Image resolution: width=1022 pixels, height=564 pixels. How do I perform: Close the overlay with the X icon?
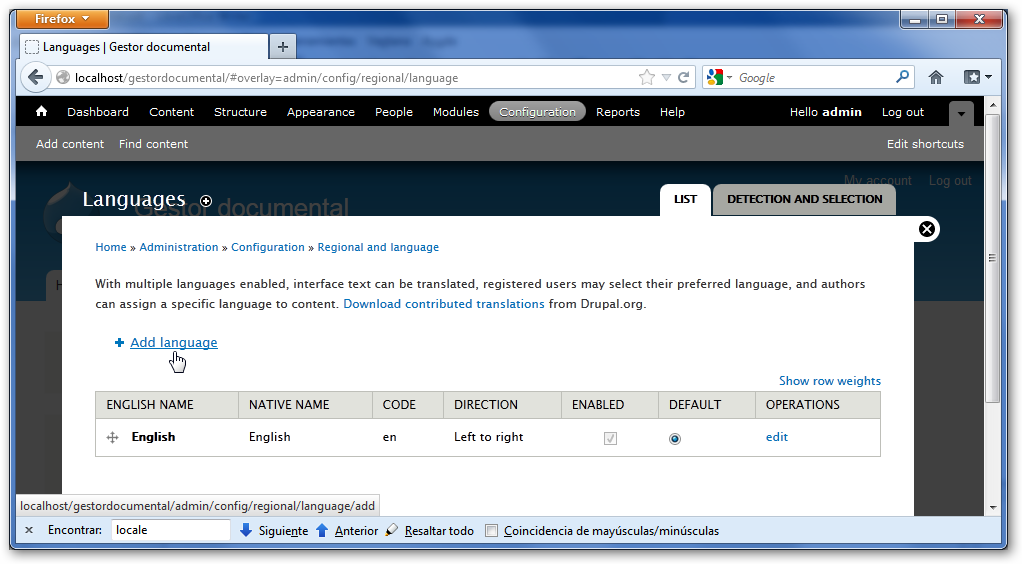pyautogui.click(x=927, y=229)
